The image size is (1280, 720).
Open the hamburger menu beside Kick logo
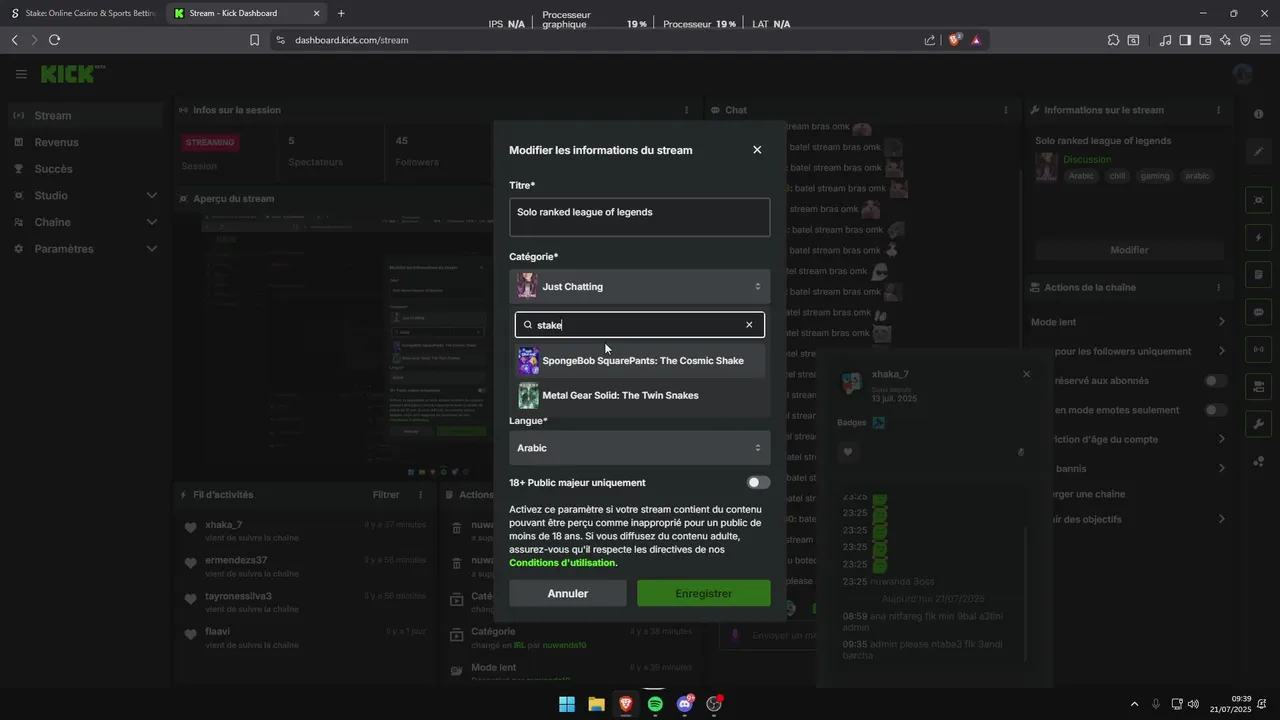(x=21, y=74)
